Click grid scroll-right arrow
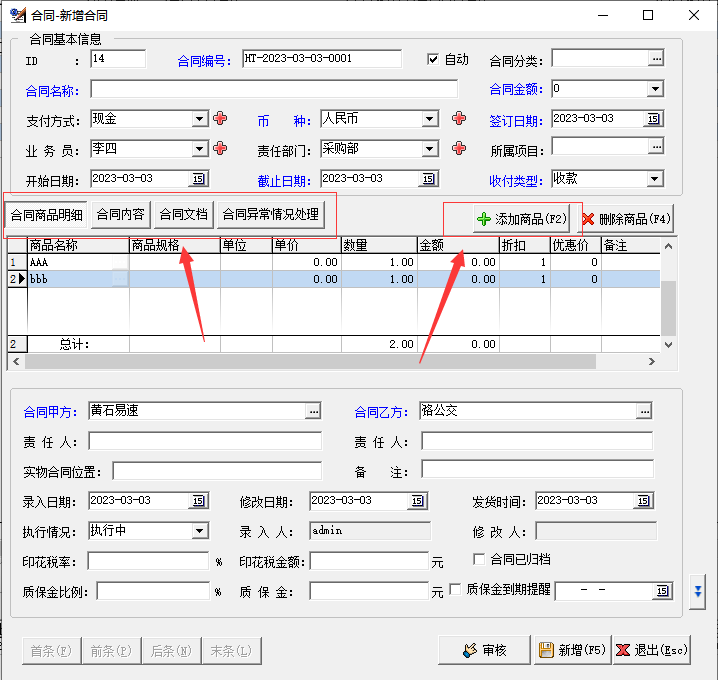This screenshot has height=680, width=718. coord(652,362)
